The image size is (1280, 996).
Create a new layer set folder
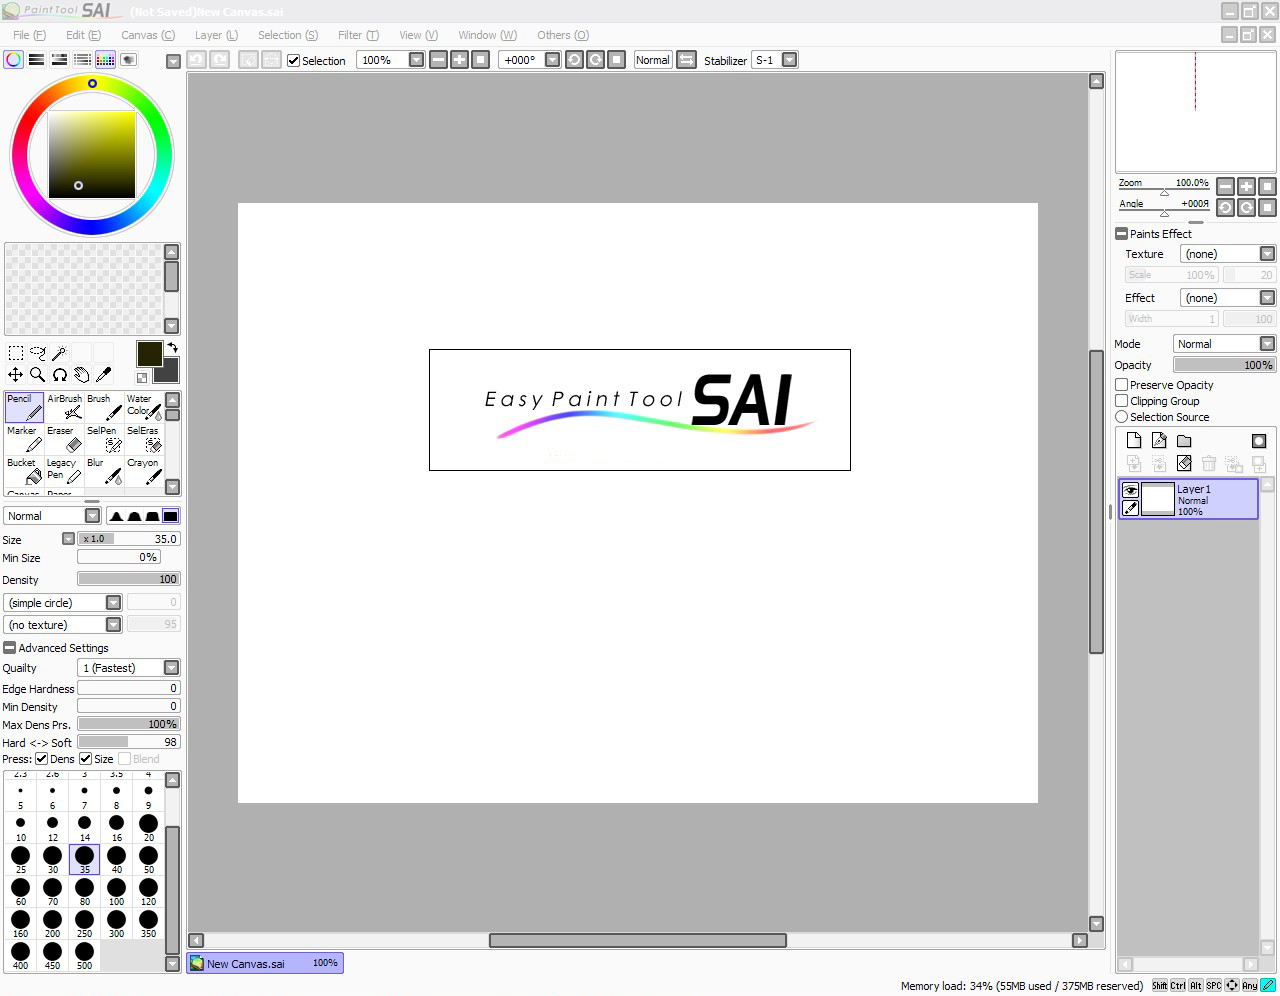pyautogui.click(x=1184, y=441)
